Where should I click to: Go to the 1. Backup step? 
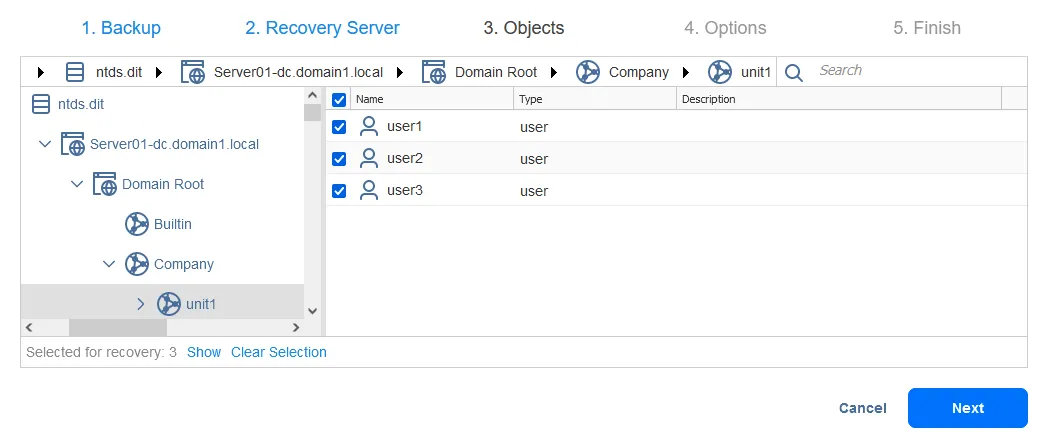click(x=121, y=28)
